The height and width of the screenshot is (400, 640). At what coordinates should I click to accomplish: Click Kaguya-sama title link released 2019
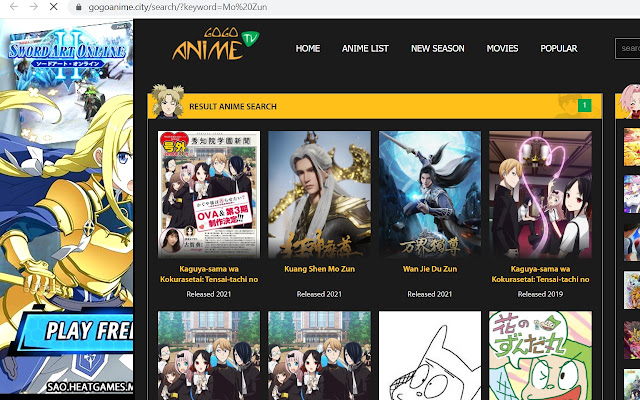[x=540, y=274]
